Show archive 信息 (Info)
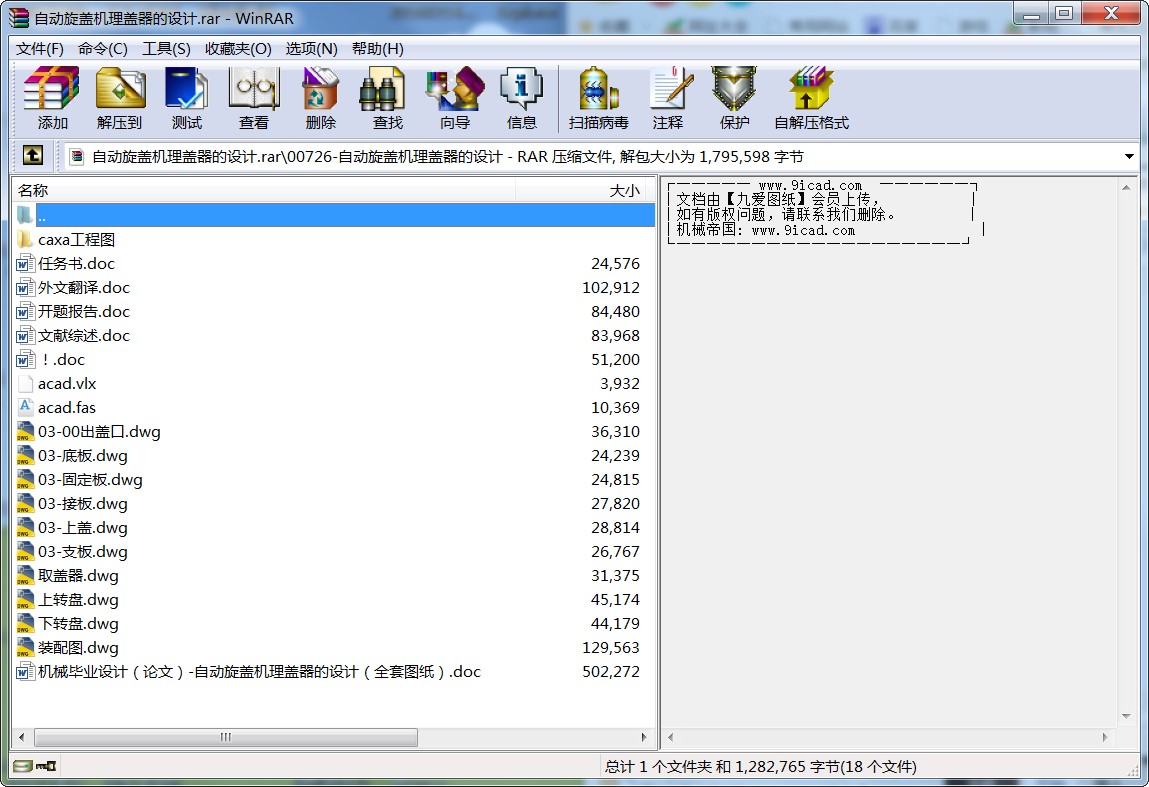1149x787 pixels. click(x=521, y=97)
